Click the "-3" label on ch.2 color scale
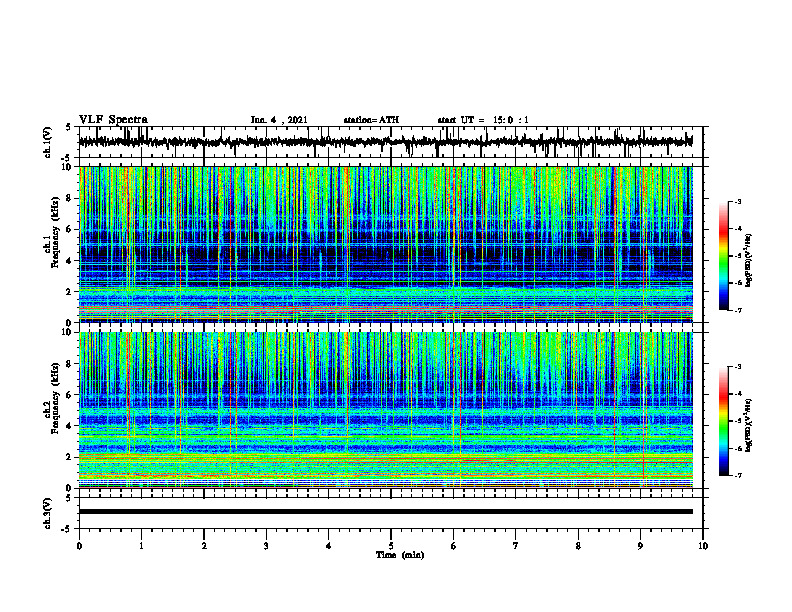 coord(738,367)
